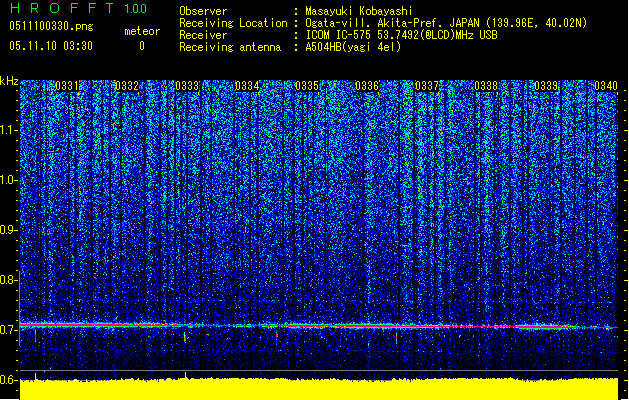Click the 'Observer' field label
Viewport: 629px width, 400px height.
tap(203, 11)
